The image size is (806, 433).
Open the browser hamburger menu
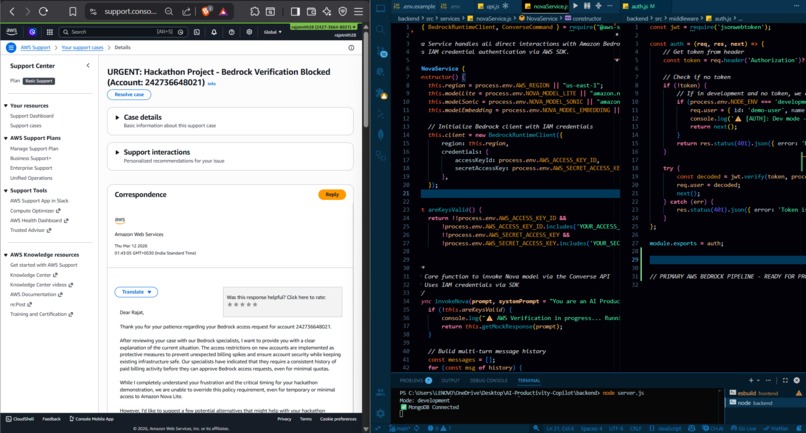359,11
